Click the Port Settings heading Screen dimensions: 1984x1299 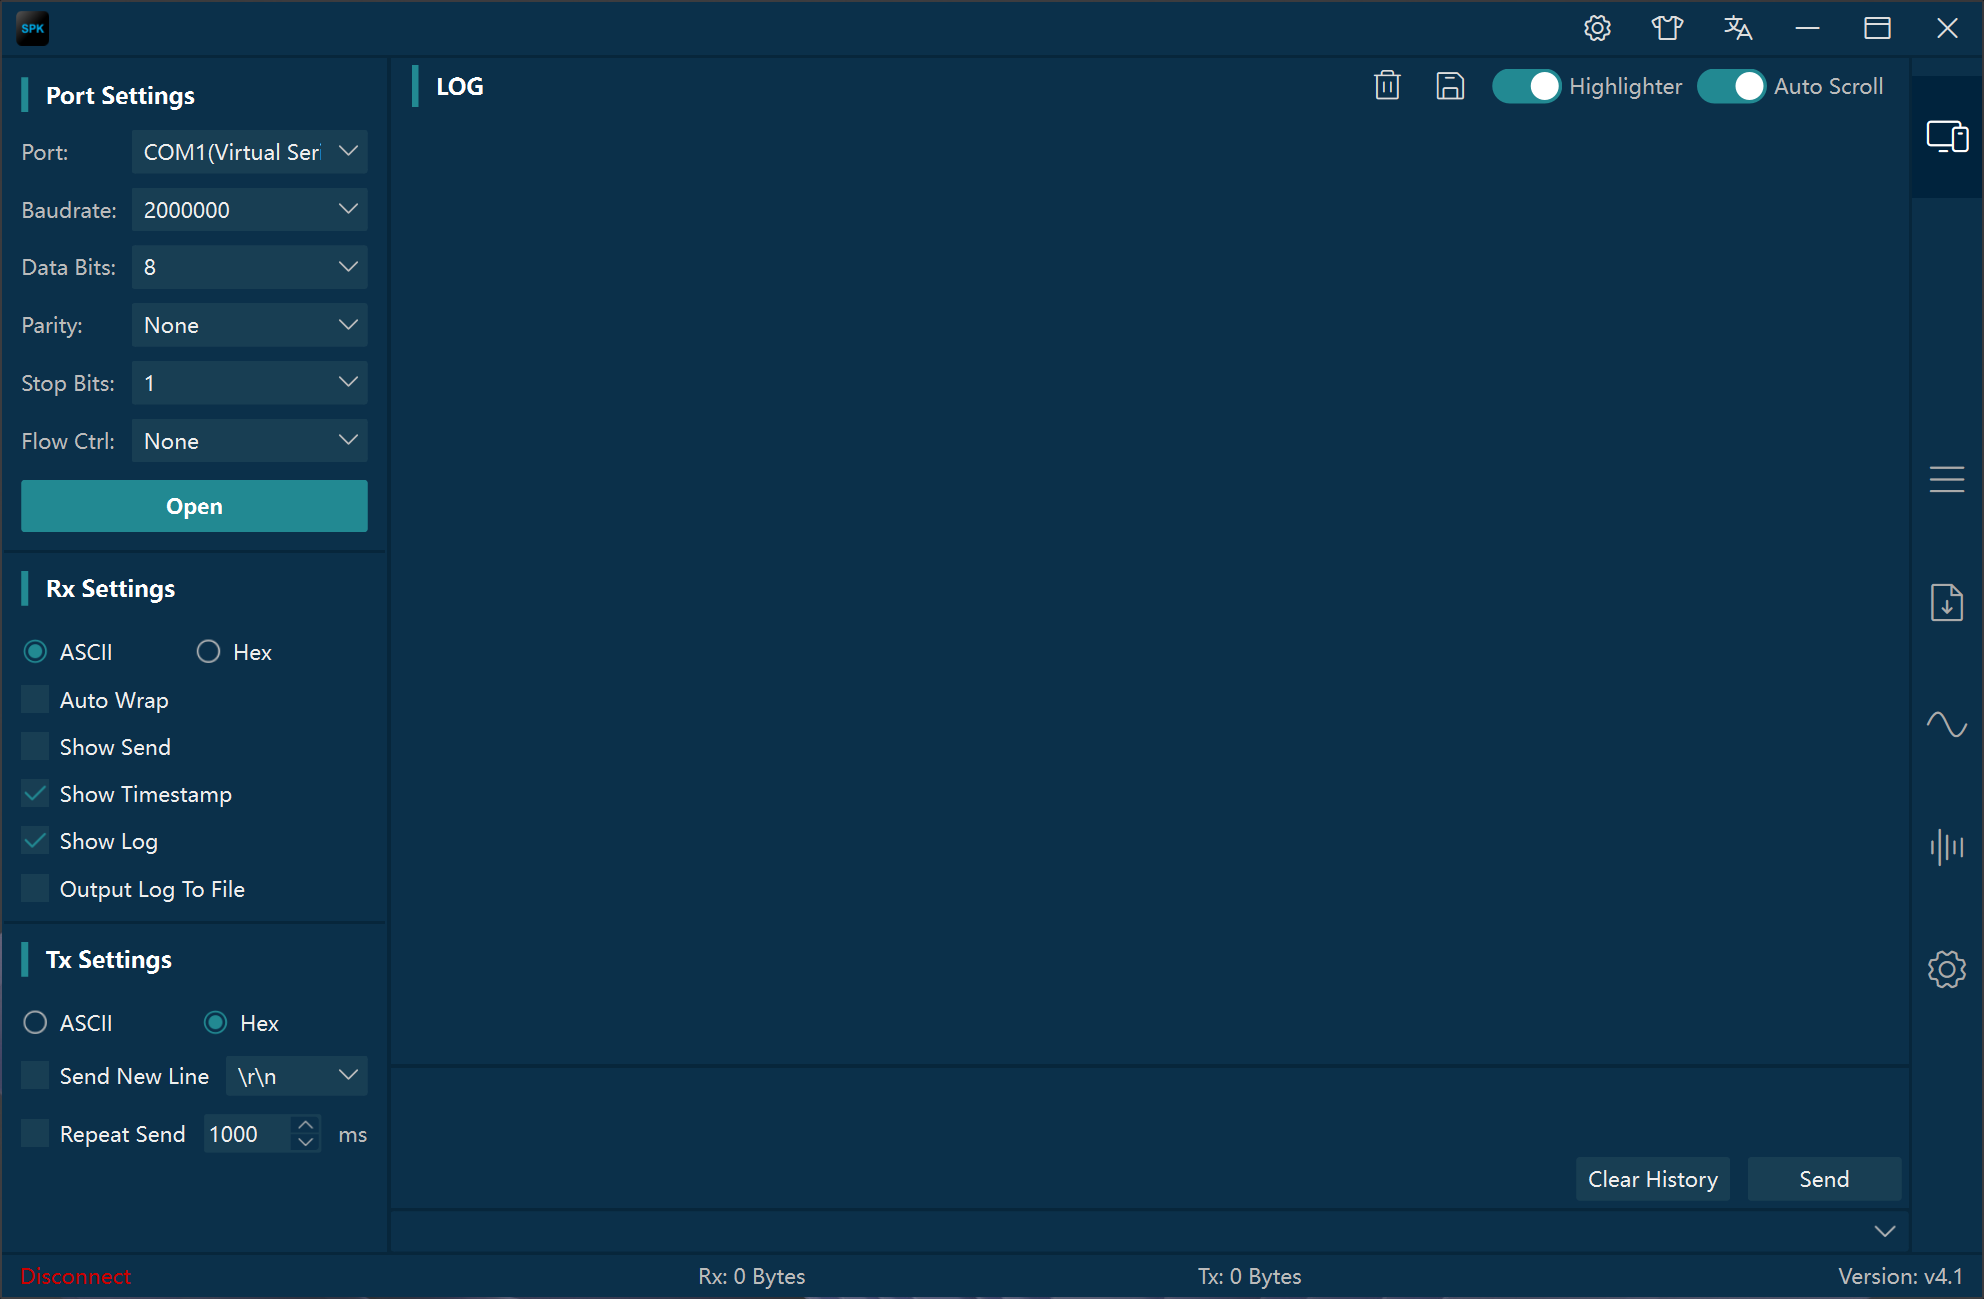click(120, 96)
